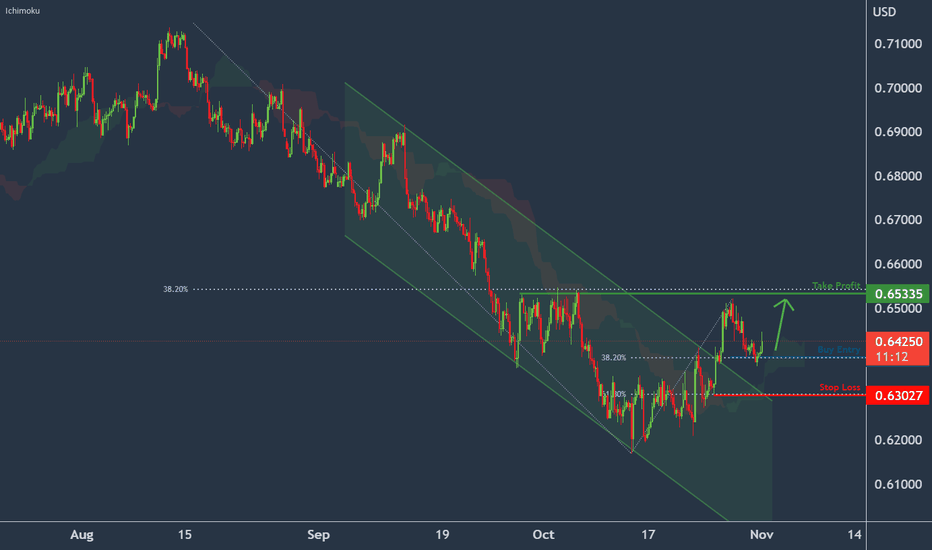Click the 0.71000 price axis label

(898, 44)
